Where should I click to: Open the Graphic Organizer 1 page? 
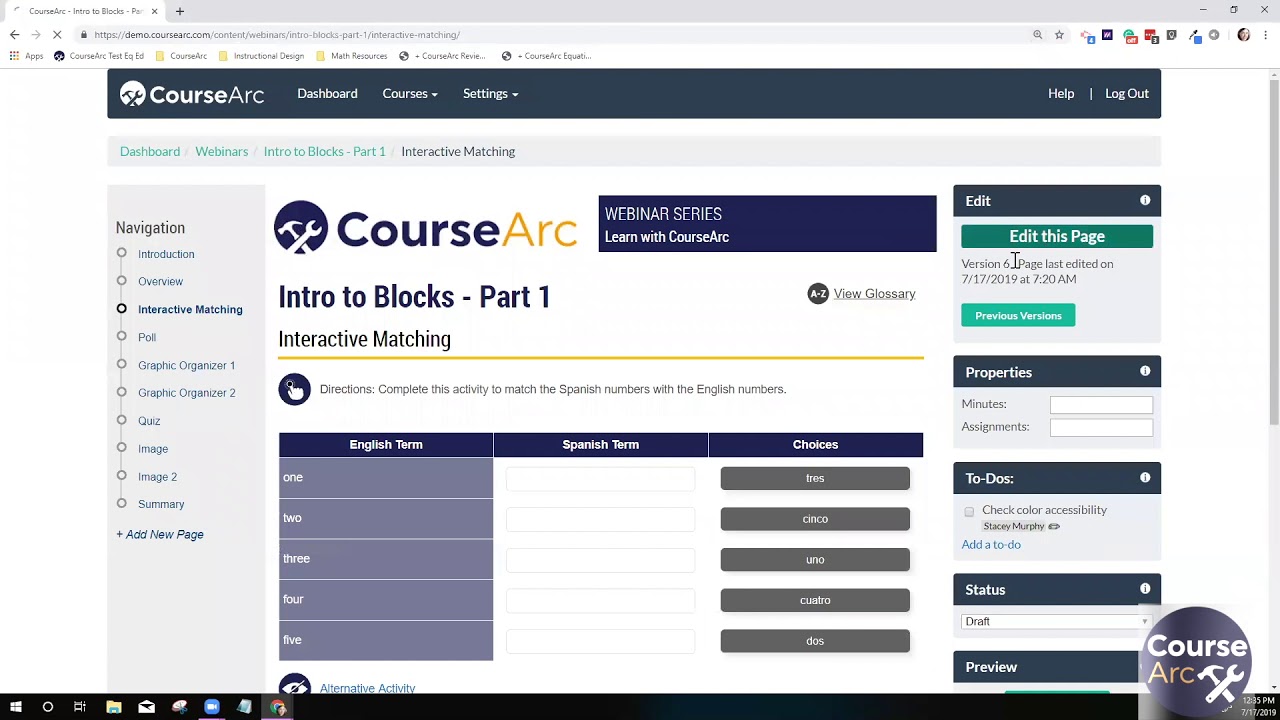tap(187, 365)
